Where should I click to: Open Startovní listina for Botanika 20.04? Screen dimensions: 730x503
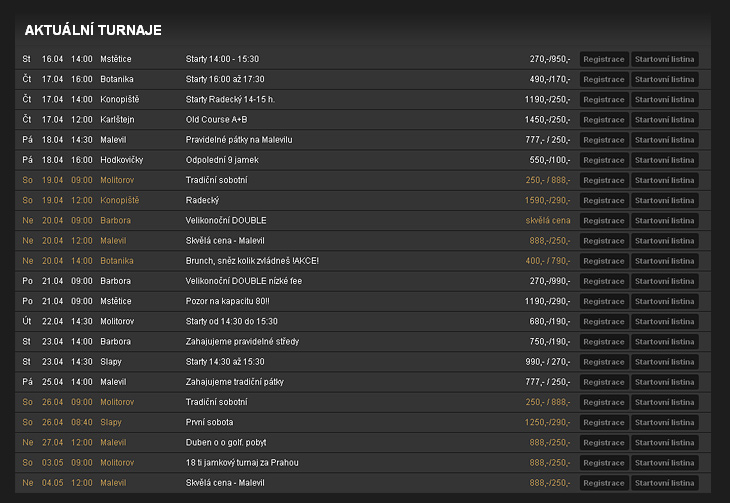[664, 261]
